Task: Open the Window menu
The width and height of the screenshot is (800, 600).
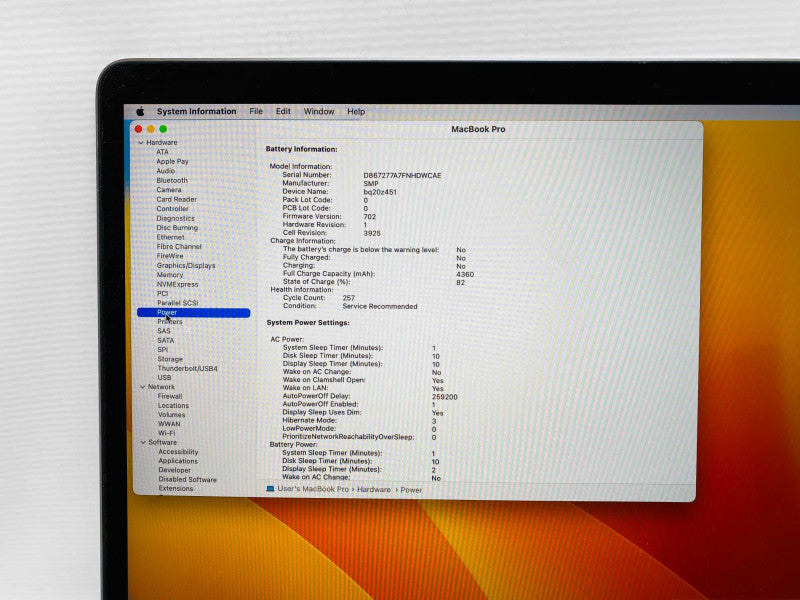Action: pyautogui.click(x=319, y=111)
